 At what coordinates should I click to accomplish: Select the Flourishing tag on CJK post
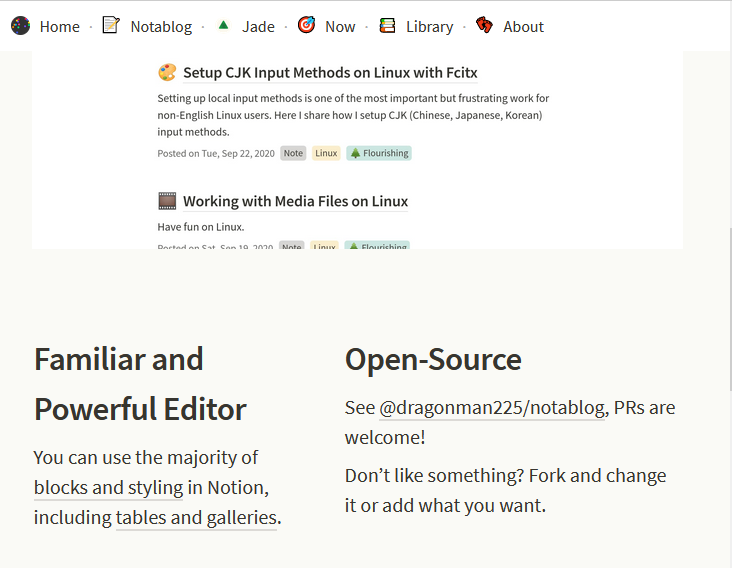[x=379, y=153]
